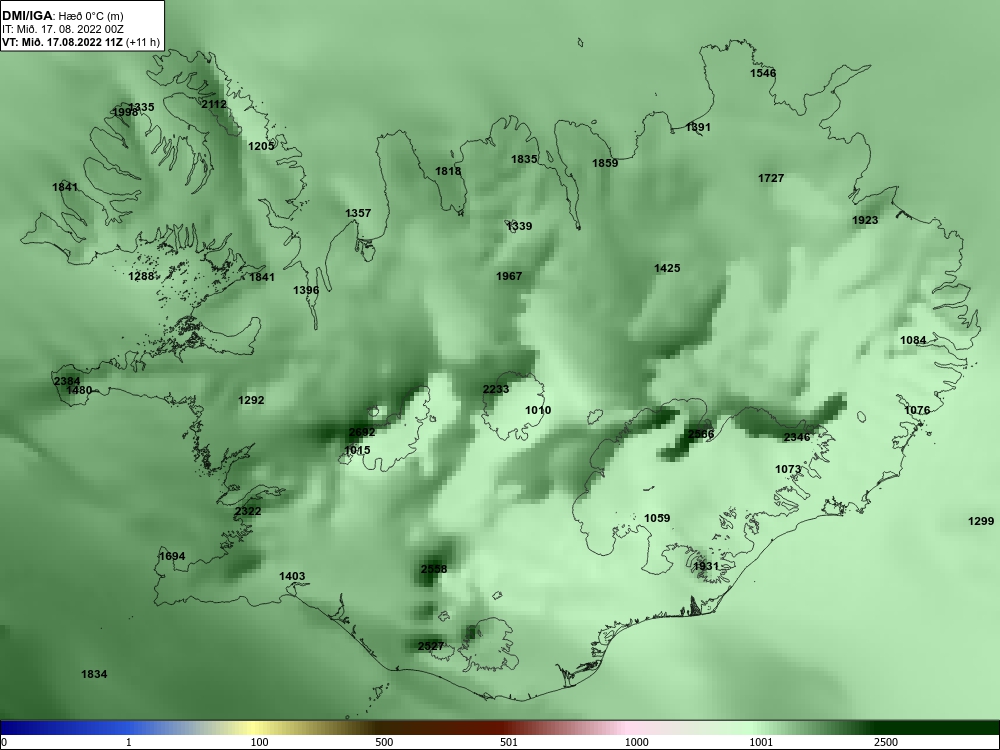
Task: Click the color scale label 2500
Action: [886, 742]
